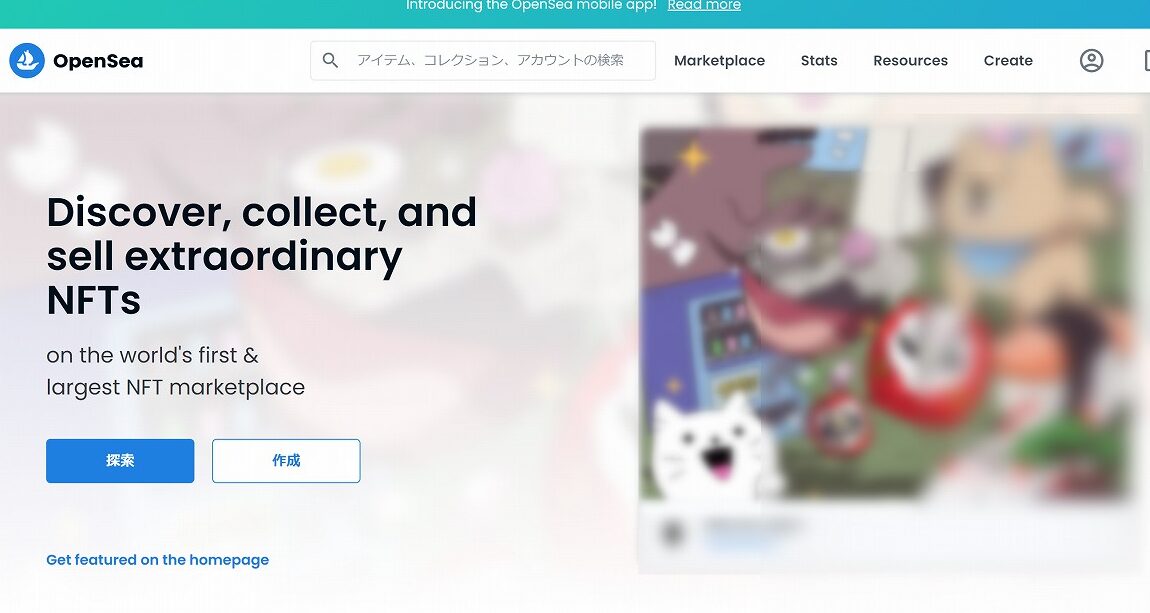Image resolution: width=1150 pixels, height=613 pixels.
Task: Open the account profile icon
Action: (x=1091, y=60)
